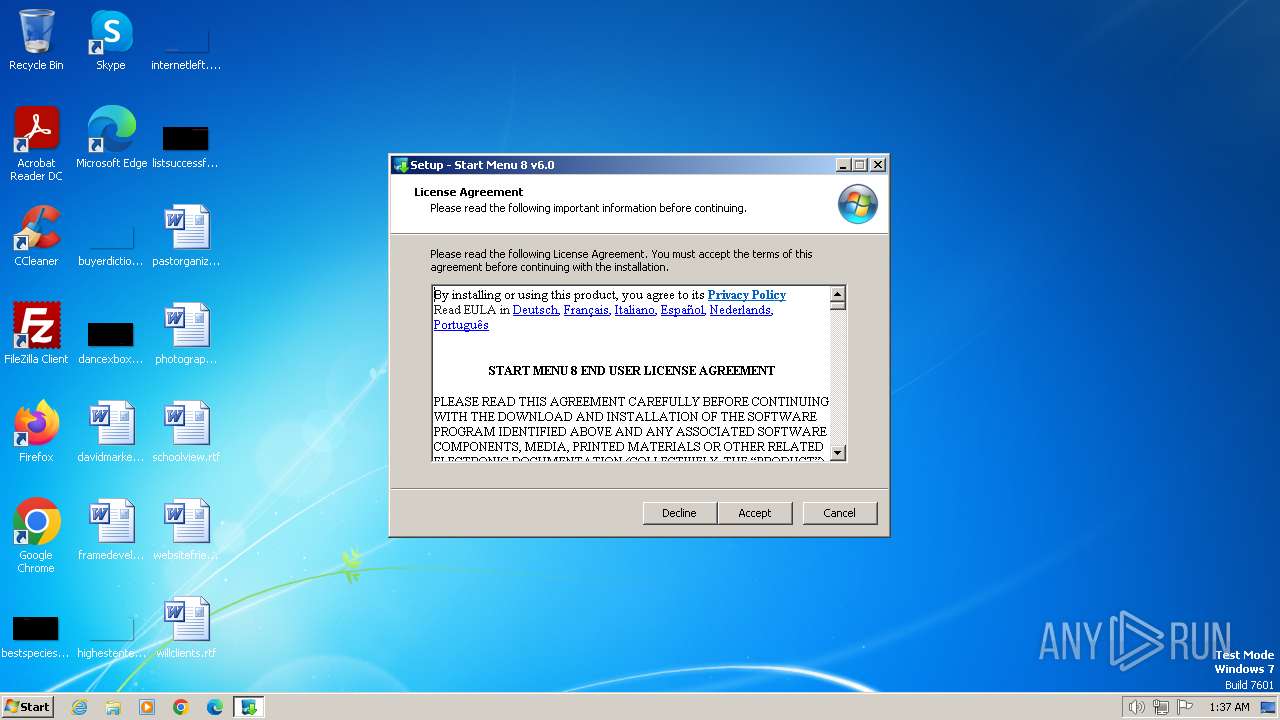Screen dimensions: 1280x720
Task: Launch Skype from the desktop
Action: 111,40
